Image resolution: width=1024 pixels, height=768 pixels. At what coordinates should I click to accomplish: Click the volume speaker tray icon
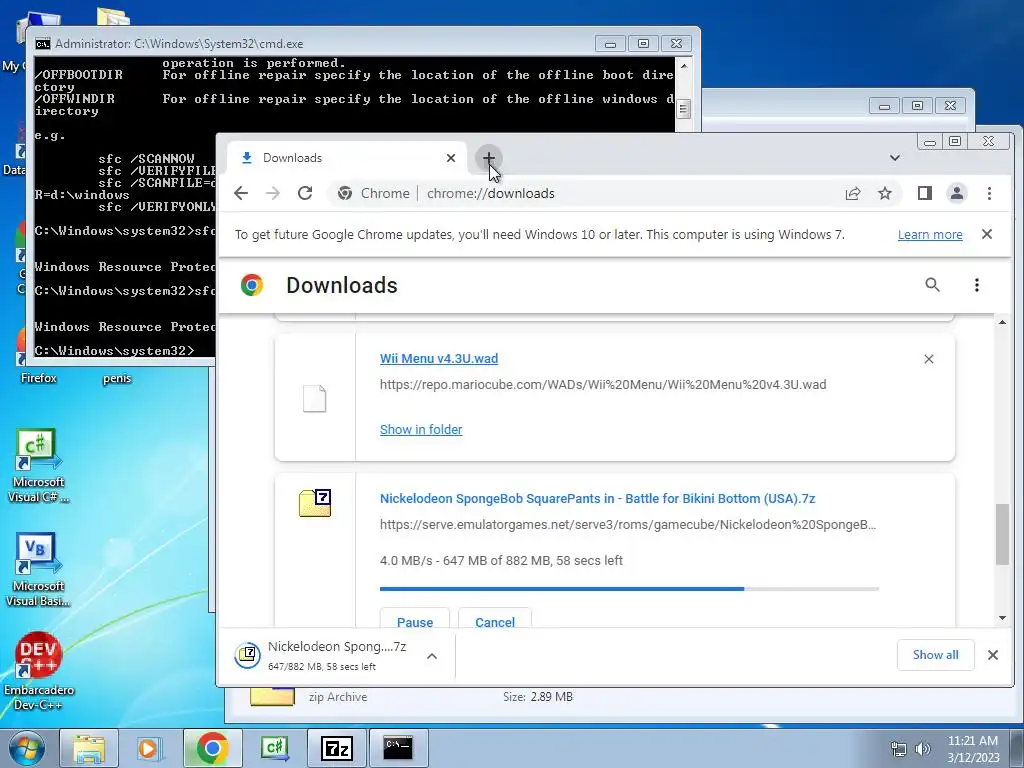point(923,748)
